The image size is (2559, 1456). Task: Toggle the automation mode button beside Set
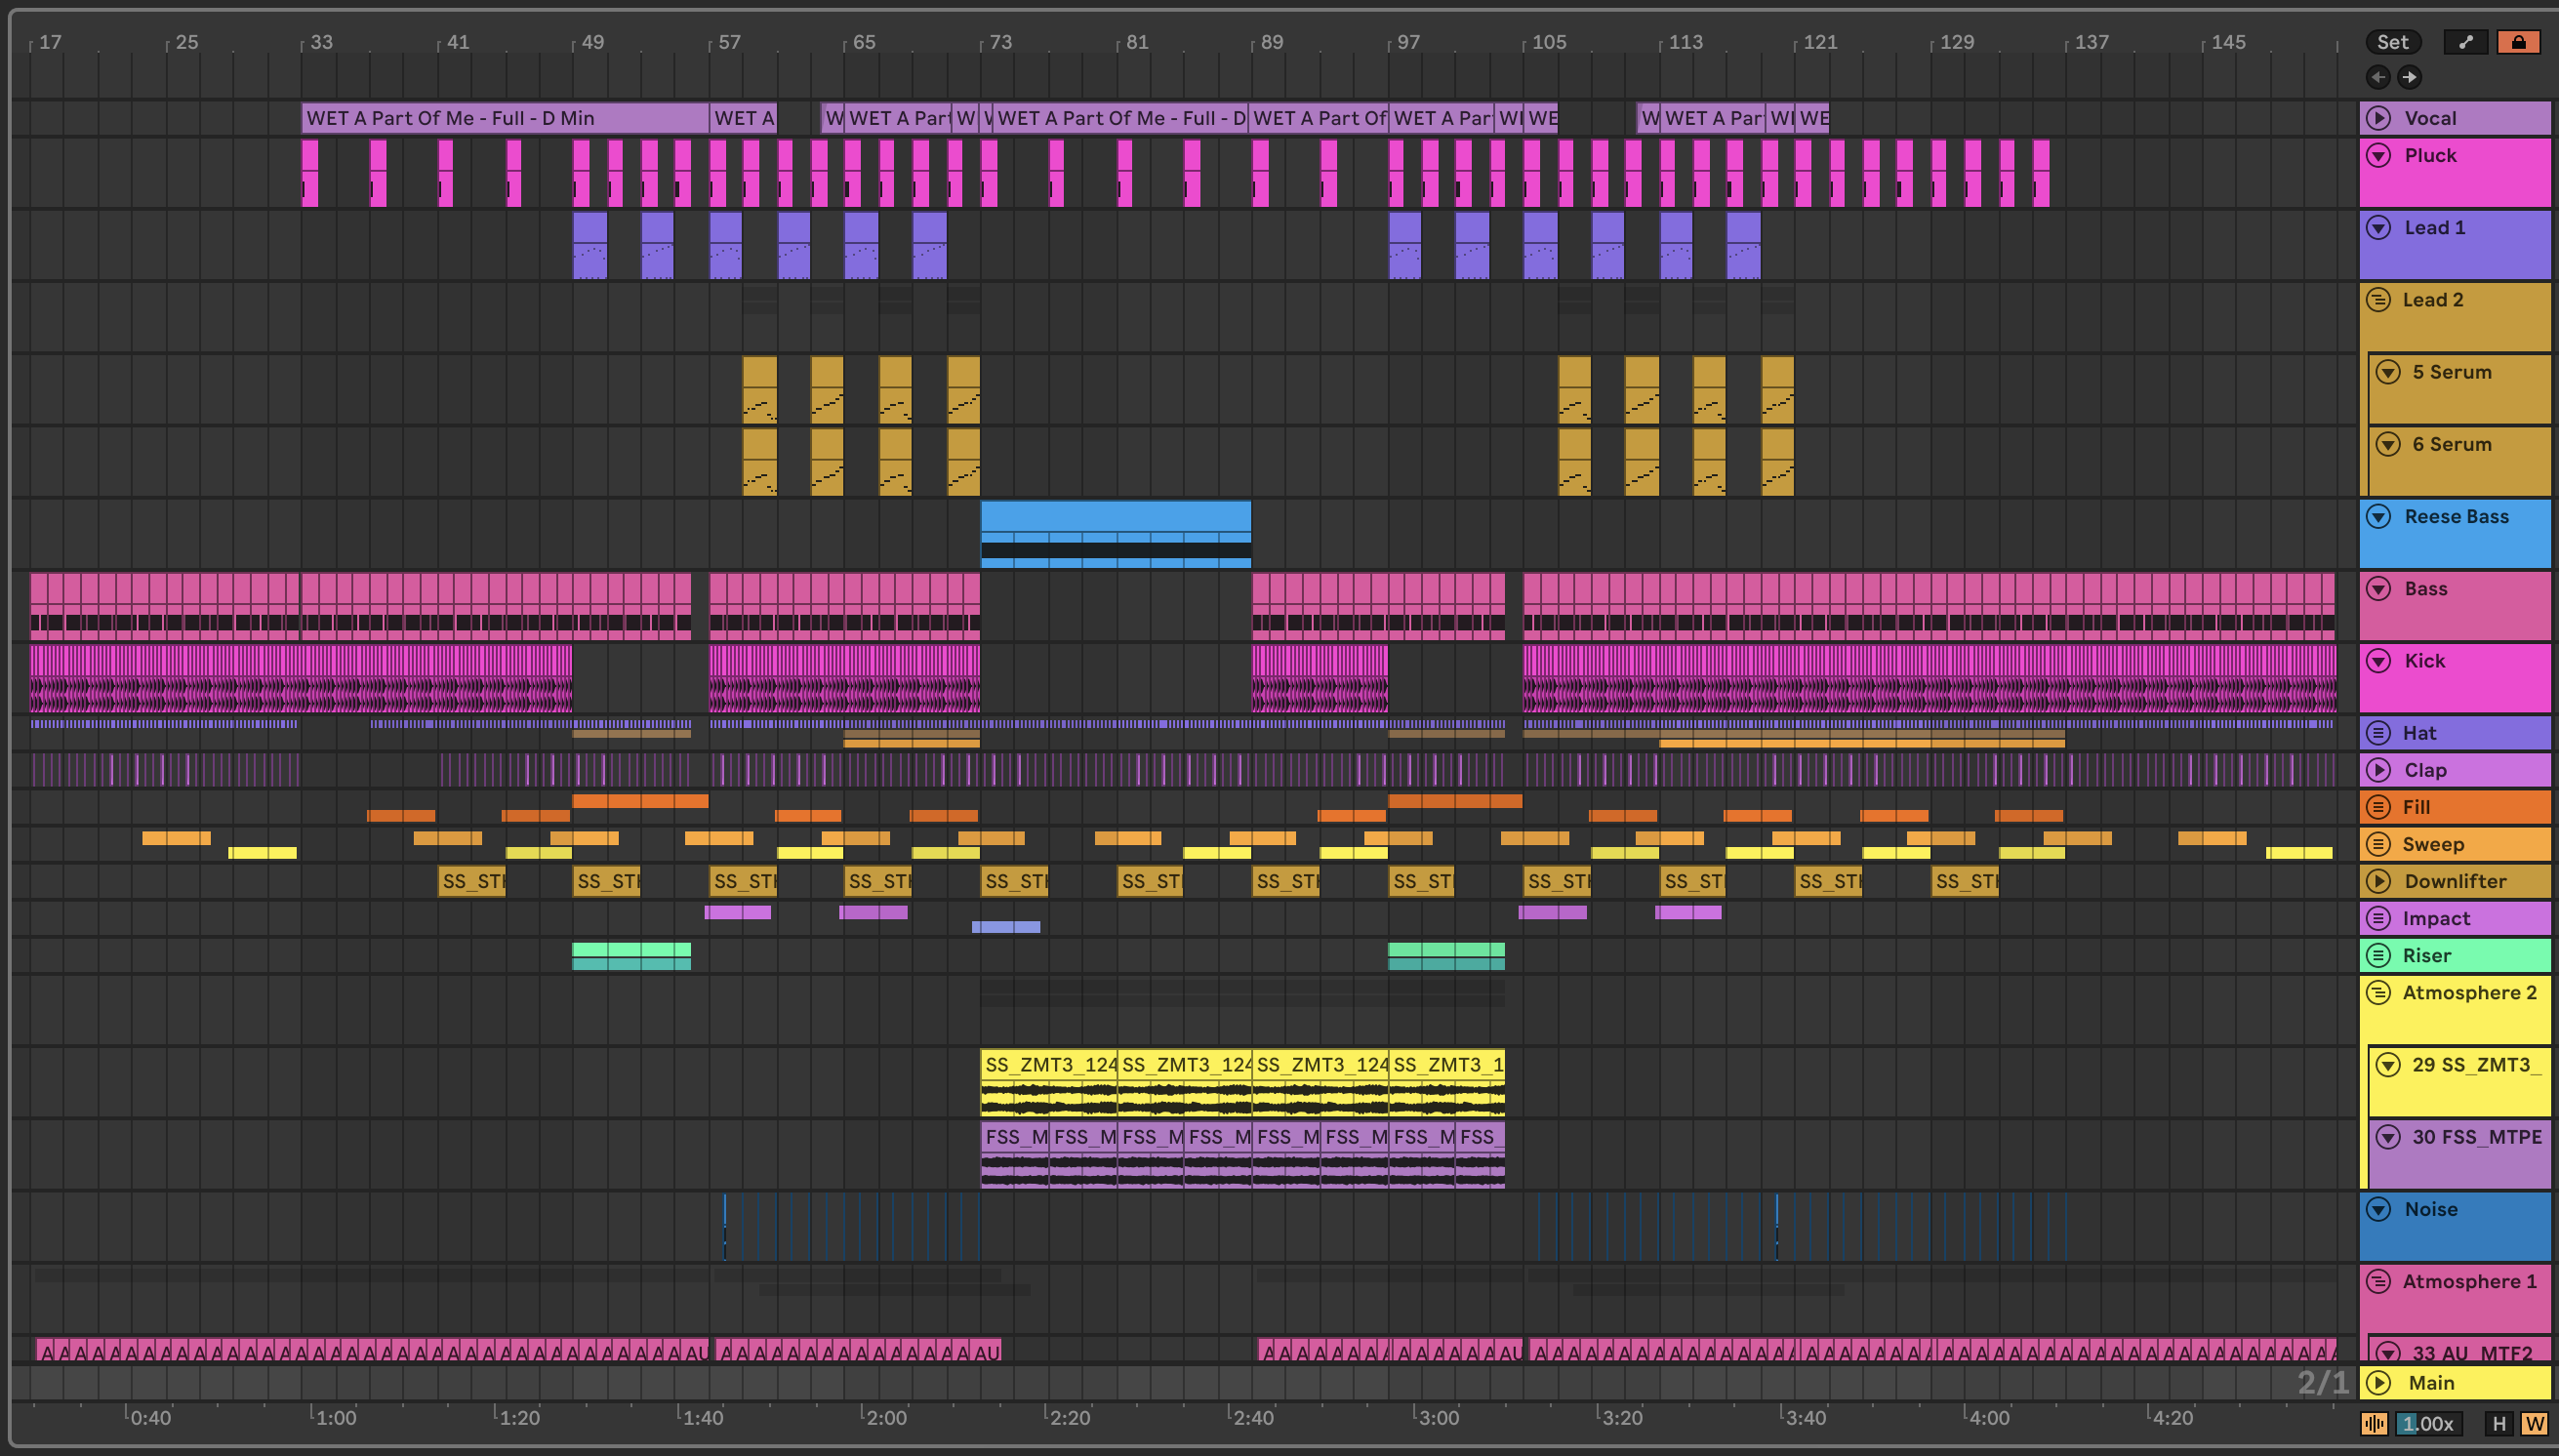click(2465, 42)
